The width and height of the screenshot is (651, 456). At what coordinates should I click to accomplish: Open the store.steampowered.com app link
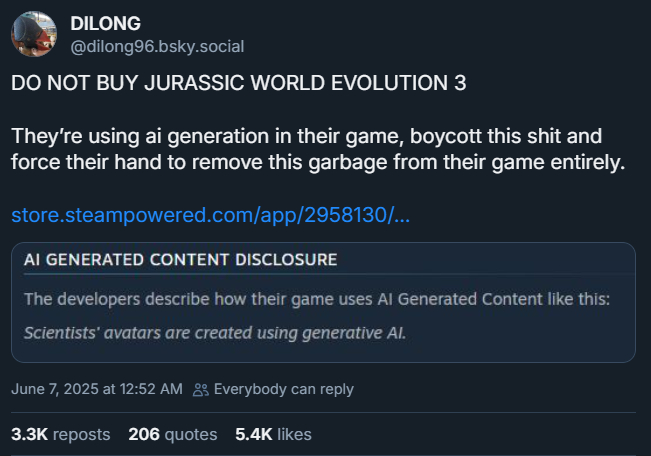click(x=210, y=215)
